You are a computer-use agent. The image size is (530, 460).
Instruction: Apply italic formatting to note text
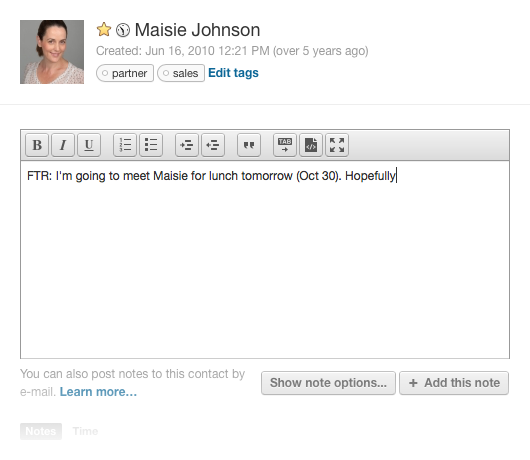pos(63,145)
